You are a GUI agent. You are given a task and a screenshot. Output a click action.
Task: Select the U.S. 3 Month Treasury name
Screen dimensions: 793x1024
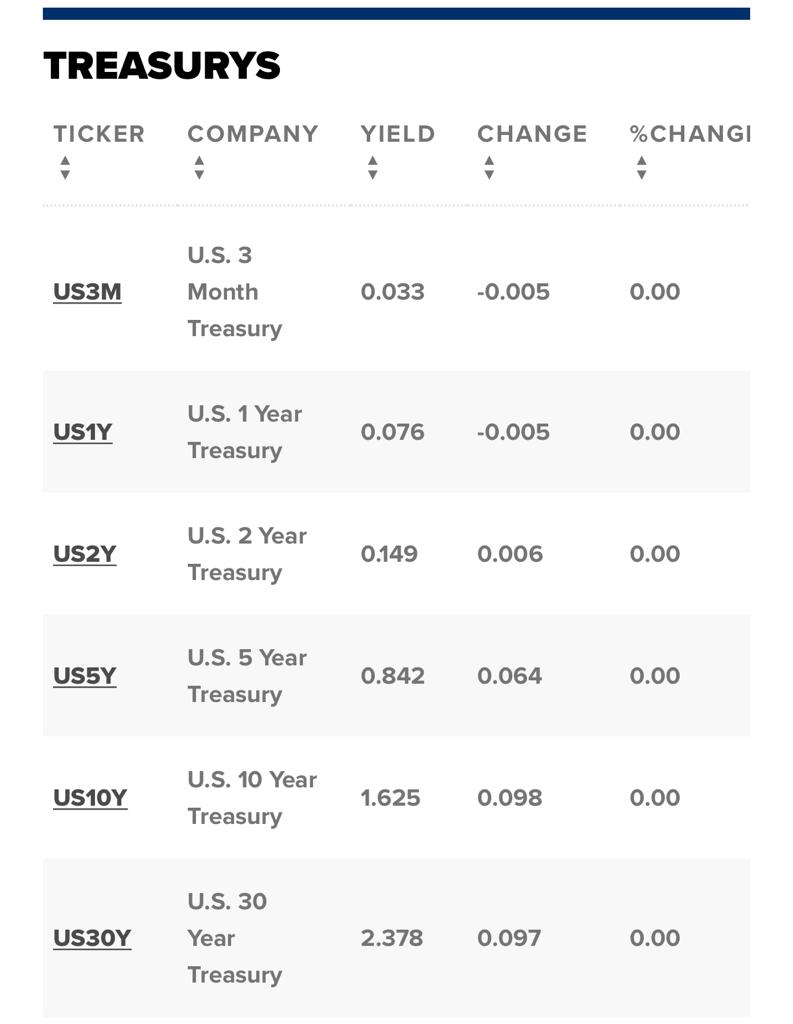pyautogui.click(x=235, y=292)
